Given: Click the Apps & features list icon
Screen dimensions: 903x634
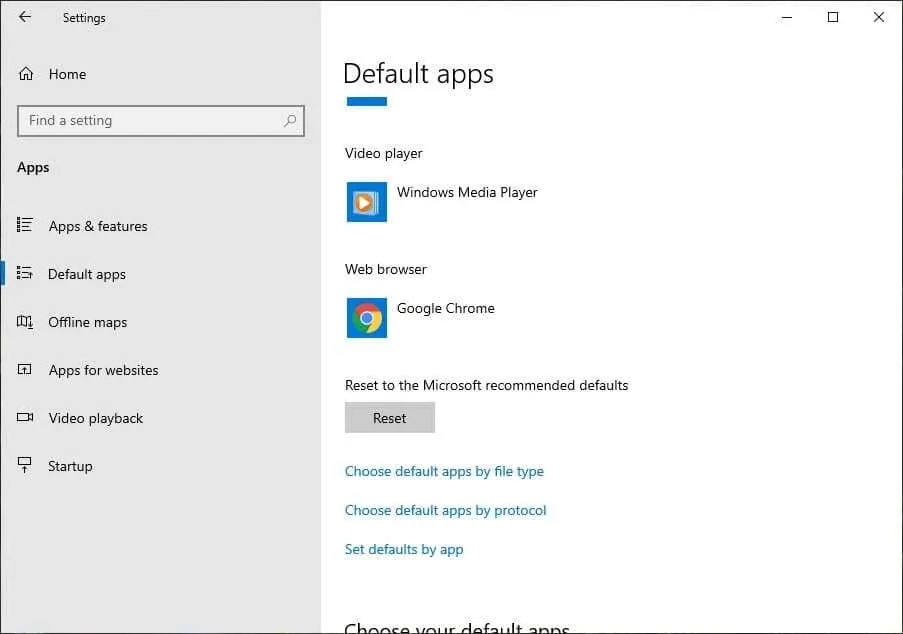Looking at the screenshot, I should pyautogui.click(x=25, y=225).
